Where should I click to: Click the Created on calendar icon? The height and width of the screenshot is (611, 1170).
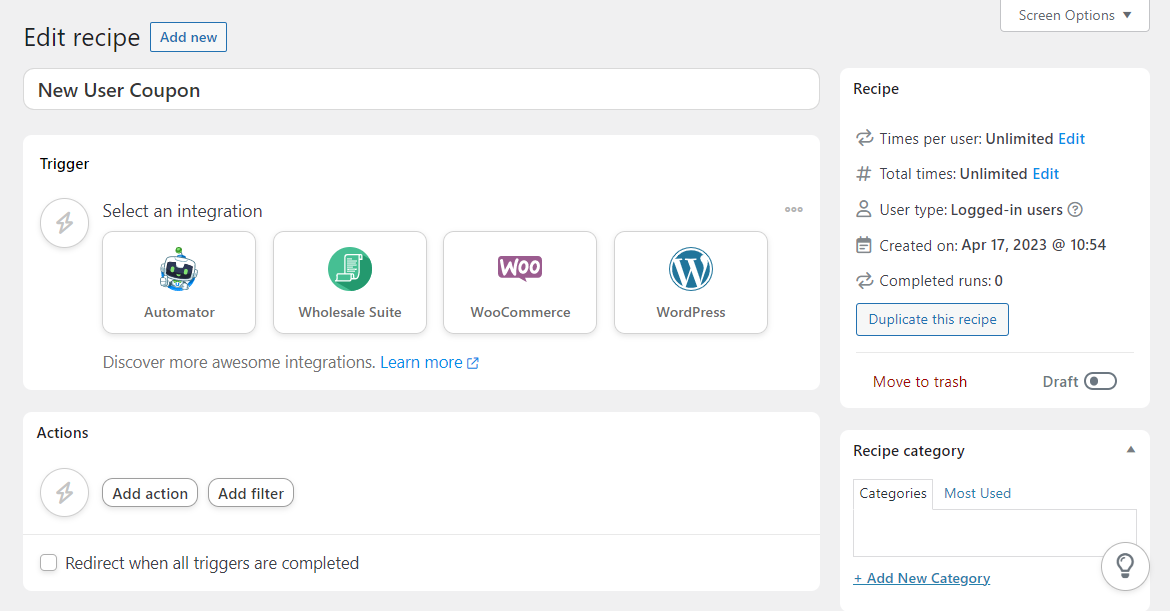click(x=863, y=245)
